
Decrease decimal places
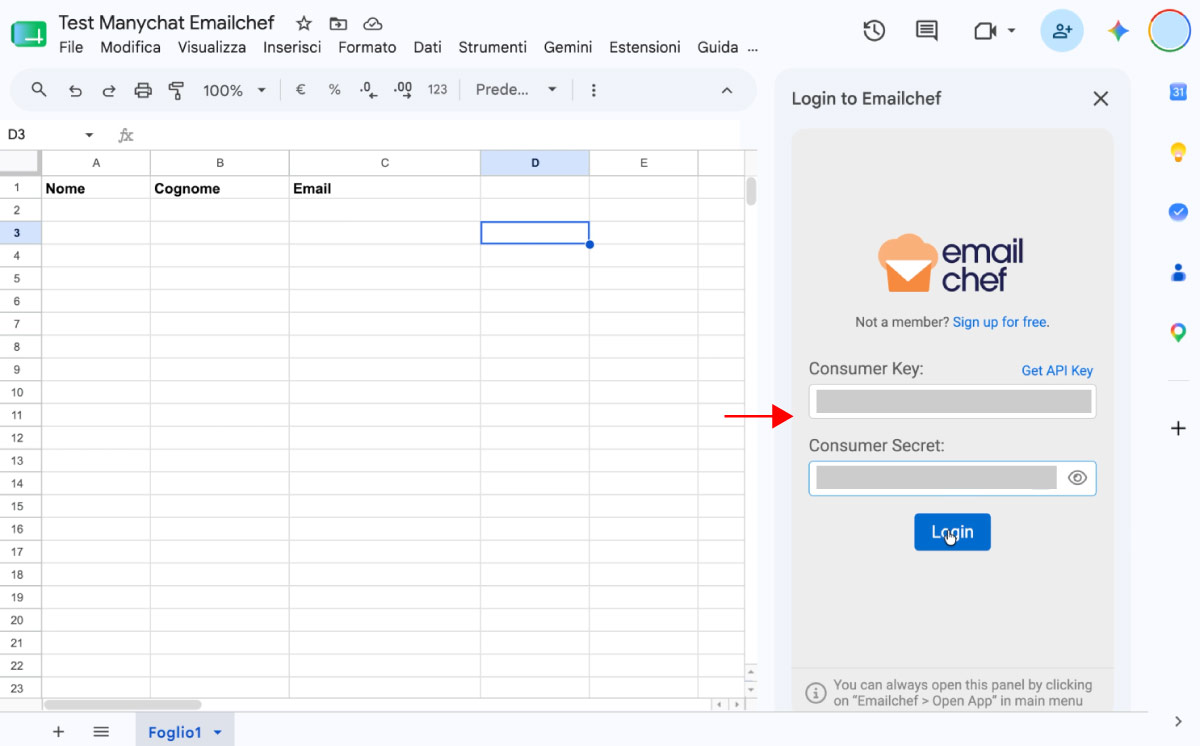[x=368, y=90]
